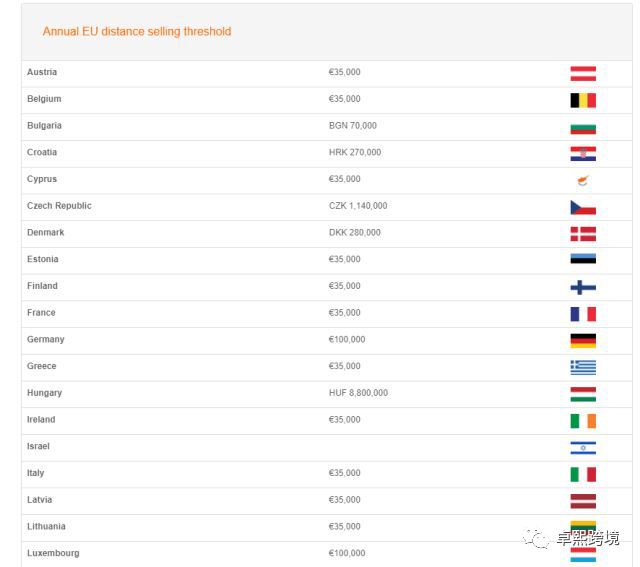Screen dimensions: 640x567
Task: Click the Annual EU distance selling threshold heading
Action: point(137,32)
